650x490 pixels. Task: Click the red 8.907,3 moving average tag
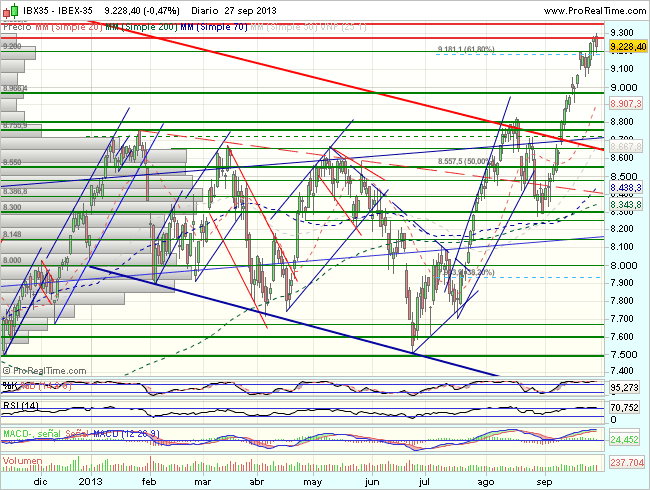click(627, 103)
